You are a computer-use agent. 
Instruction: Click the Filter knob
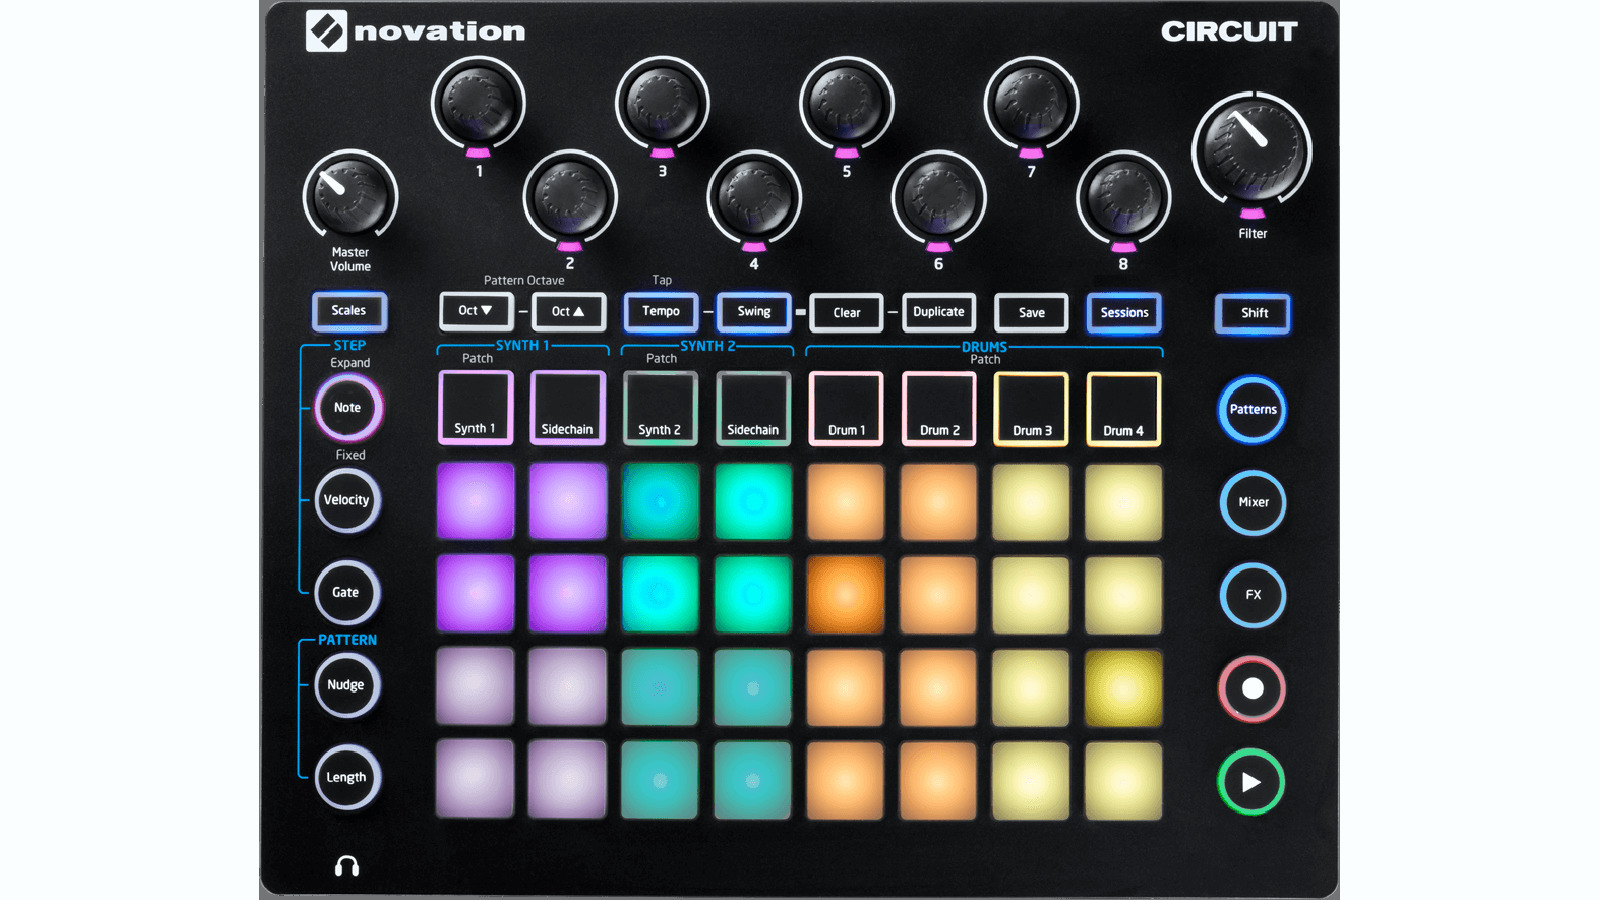(1252, 151)
